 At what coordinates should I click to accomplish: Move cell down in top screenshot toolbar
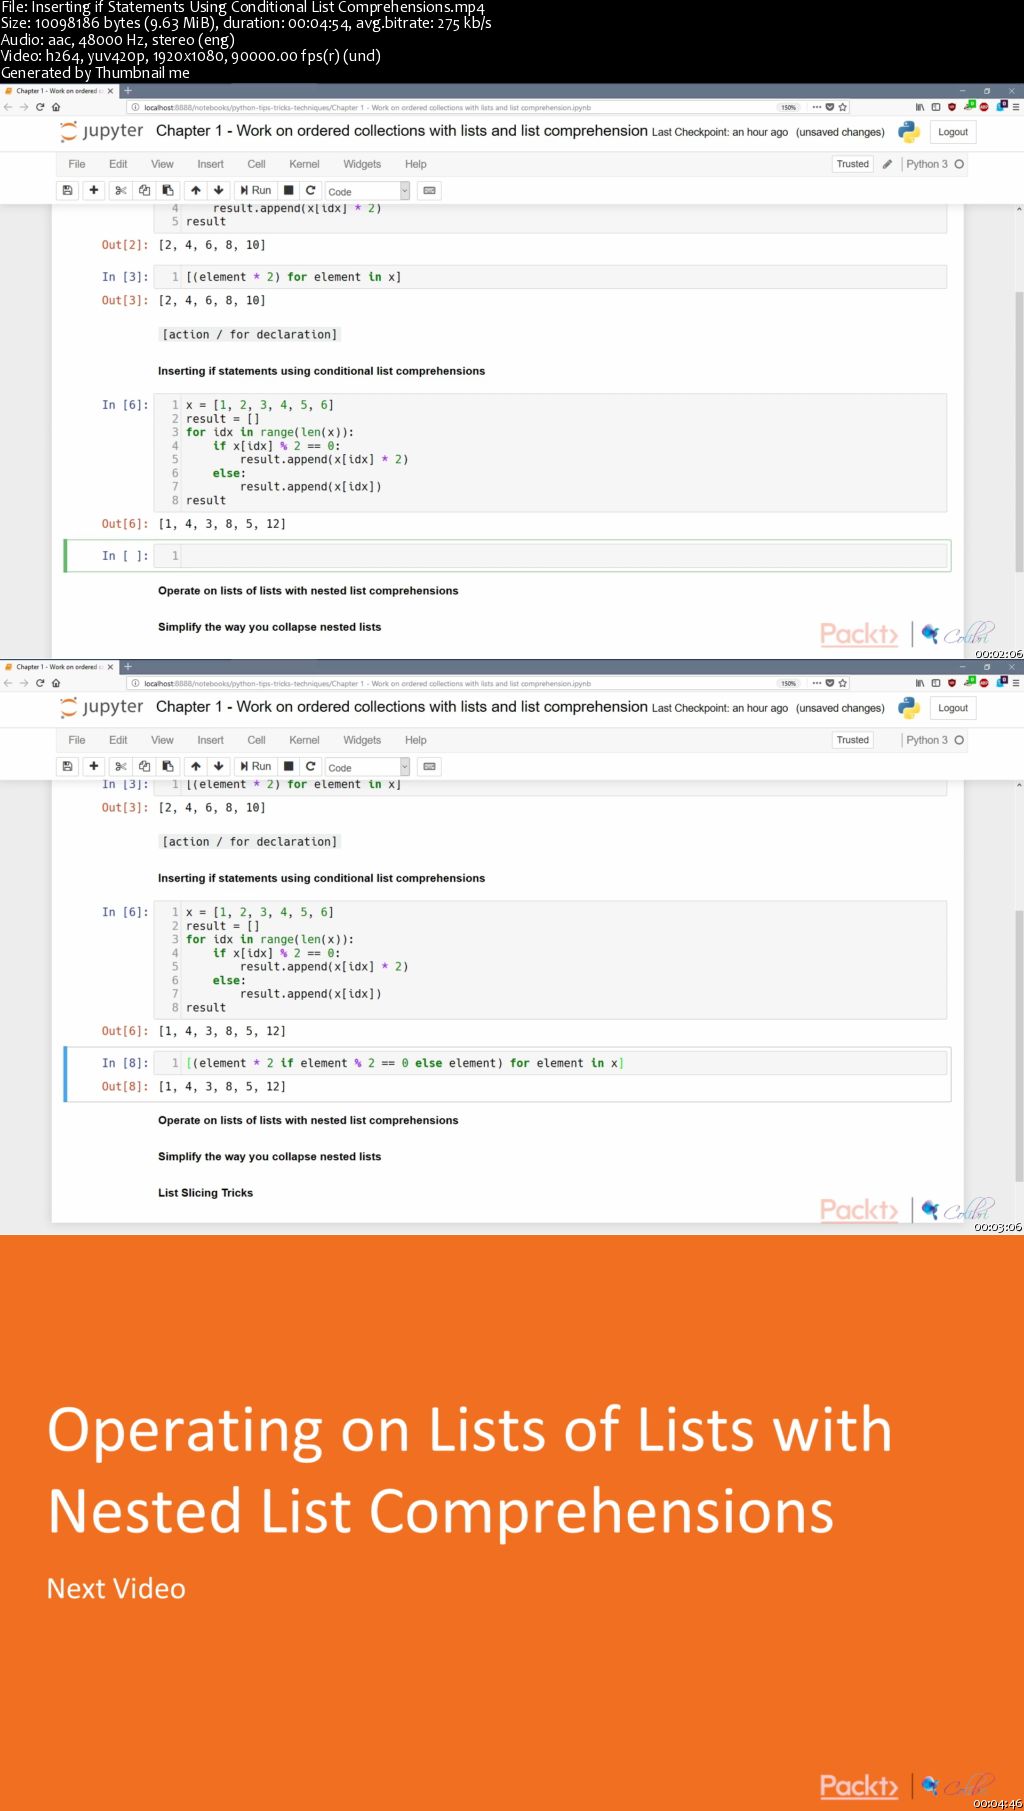(x=218, y=190)
